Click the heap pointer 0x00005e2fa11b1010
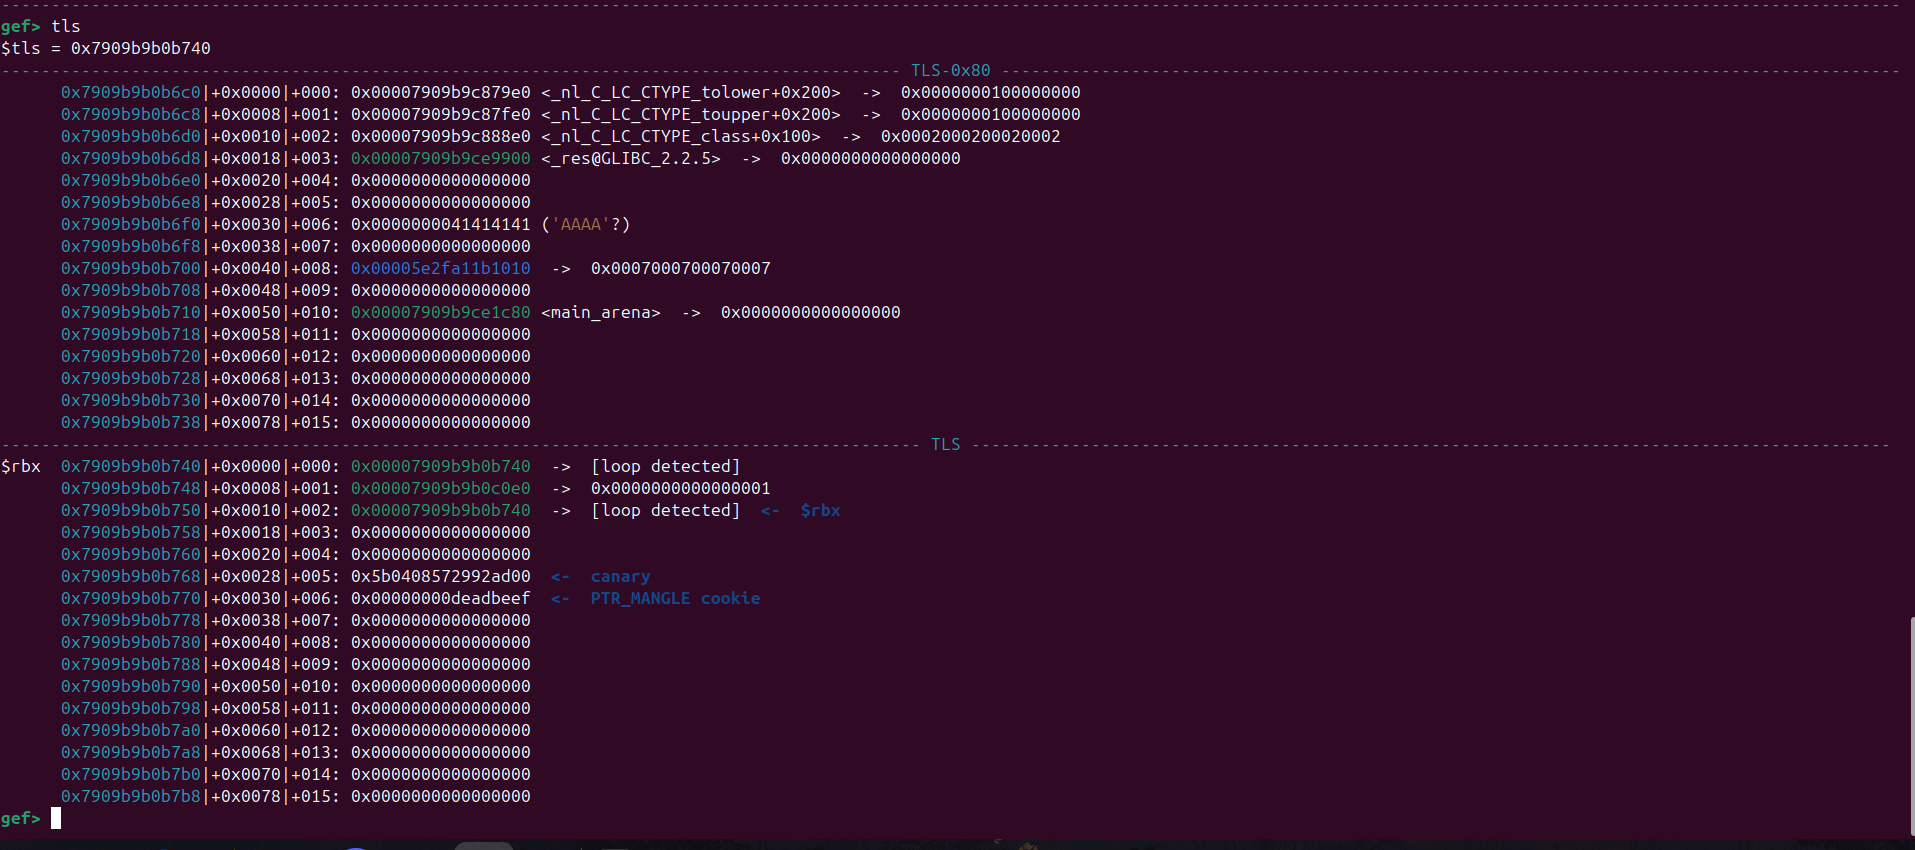 tap(440, 268)
